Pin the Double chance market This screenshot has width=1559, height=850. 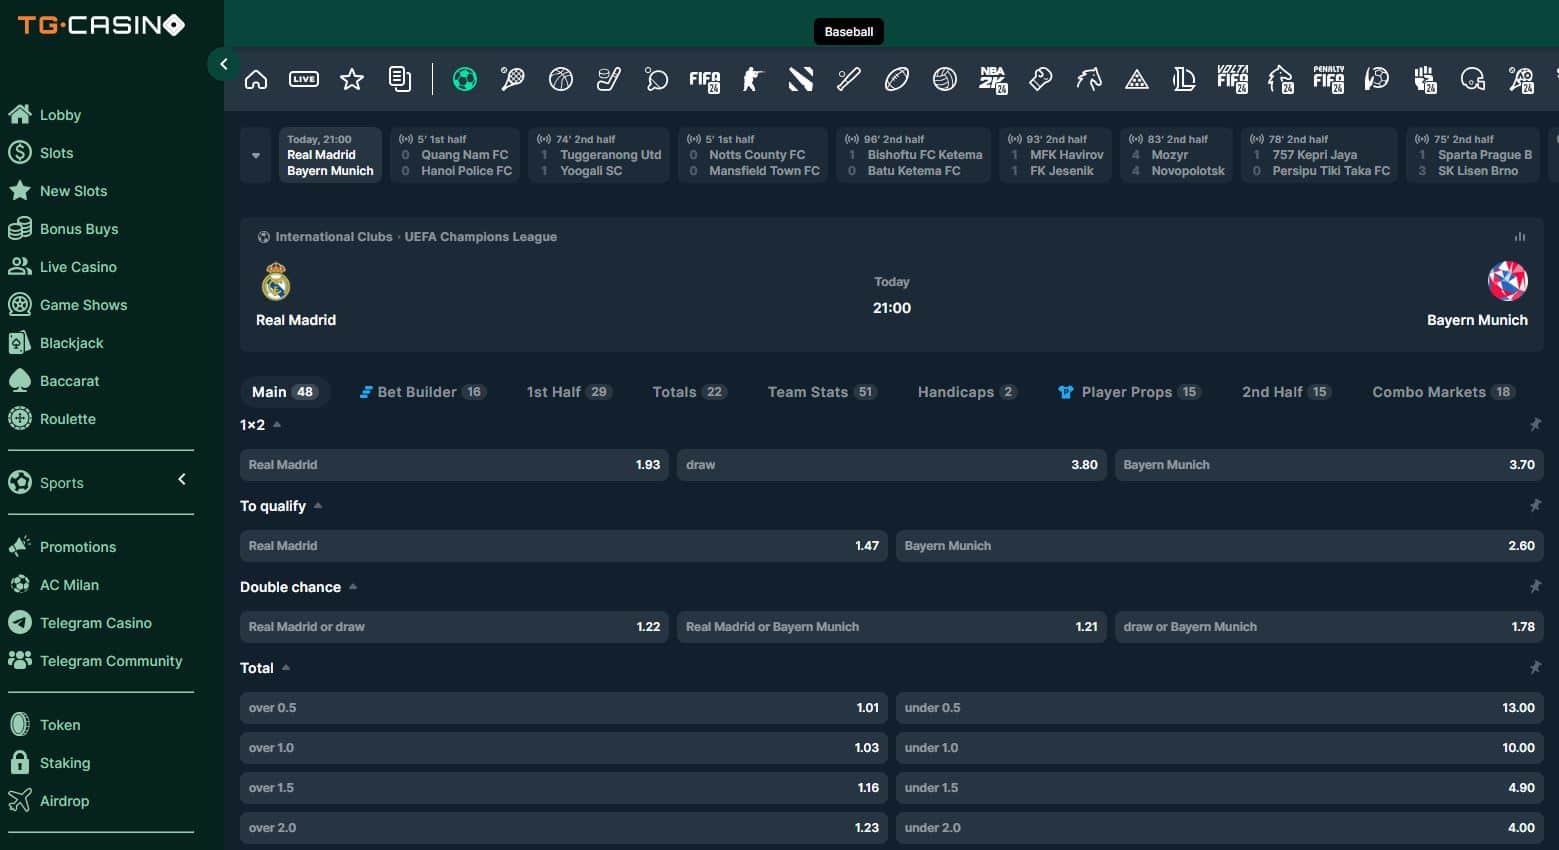click(x=1535, y=587)
